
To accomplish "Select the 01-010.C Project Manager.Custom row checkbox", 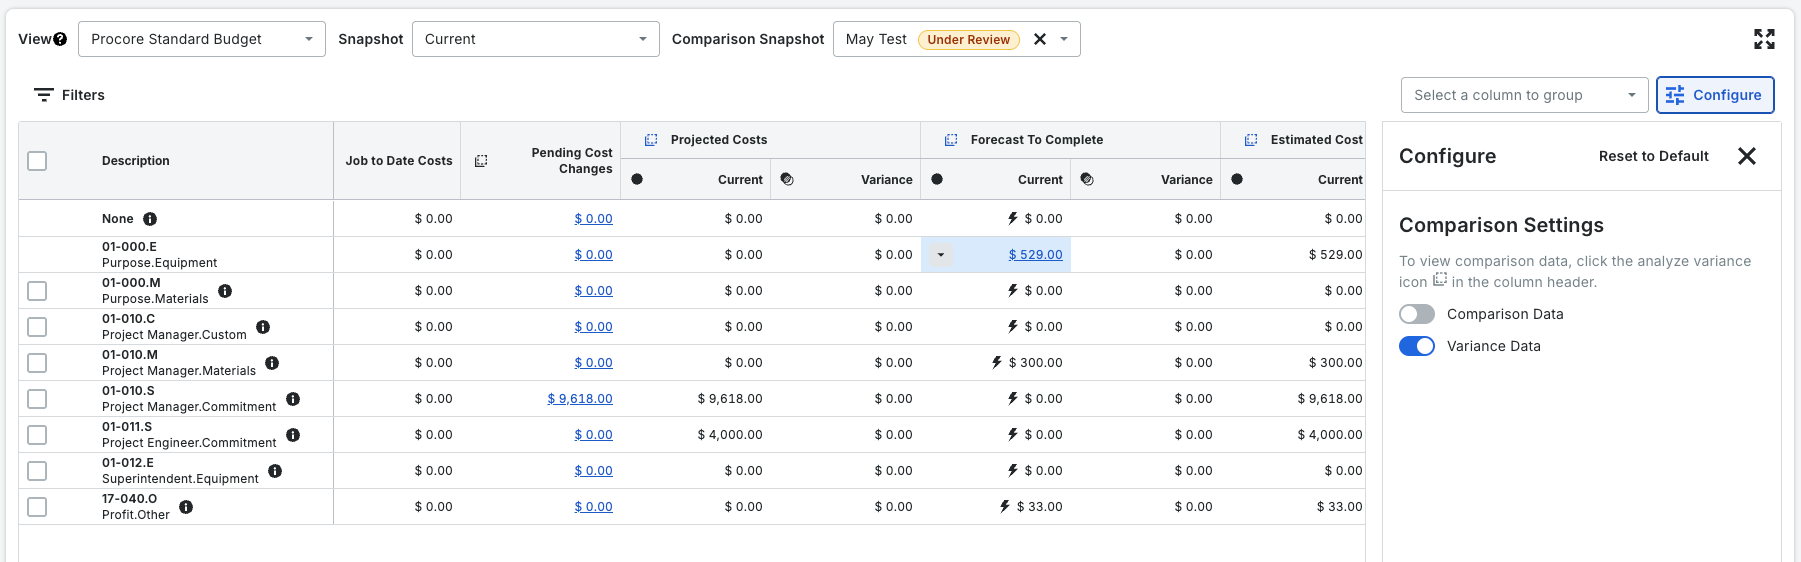I will 37,327.
